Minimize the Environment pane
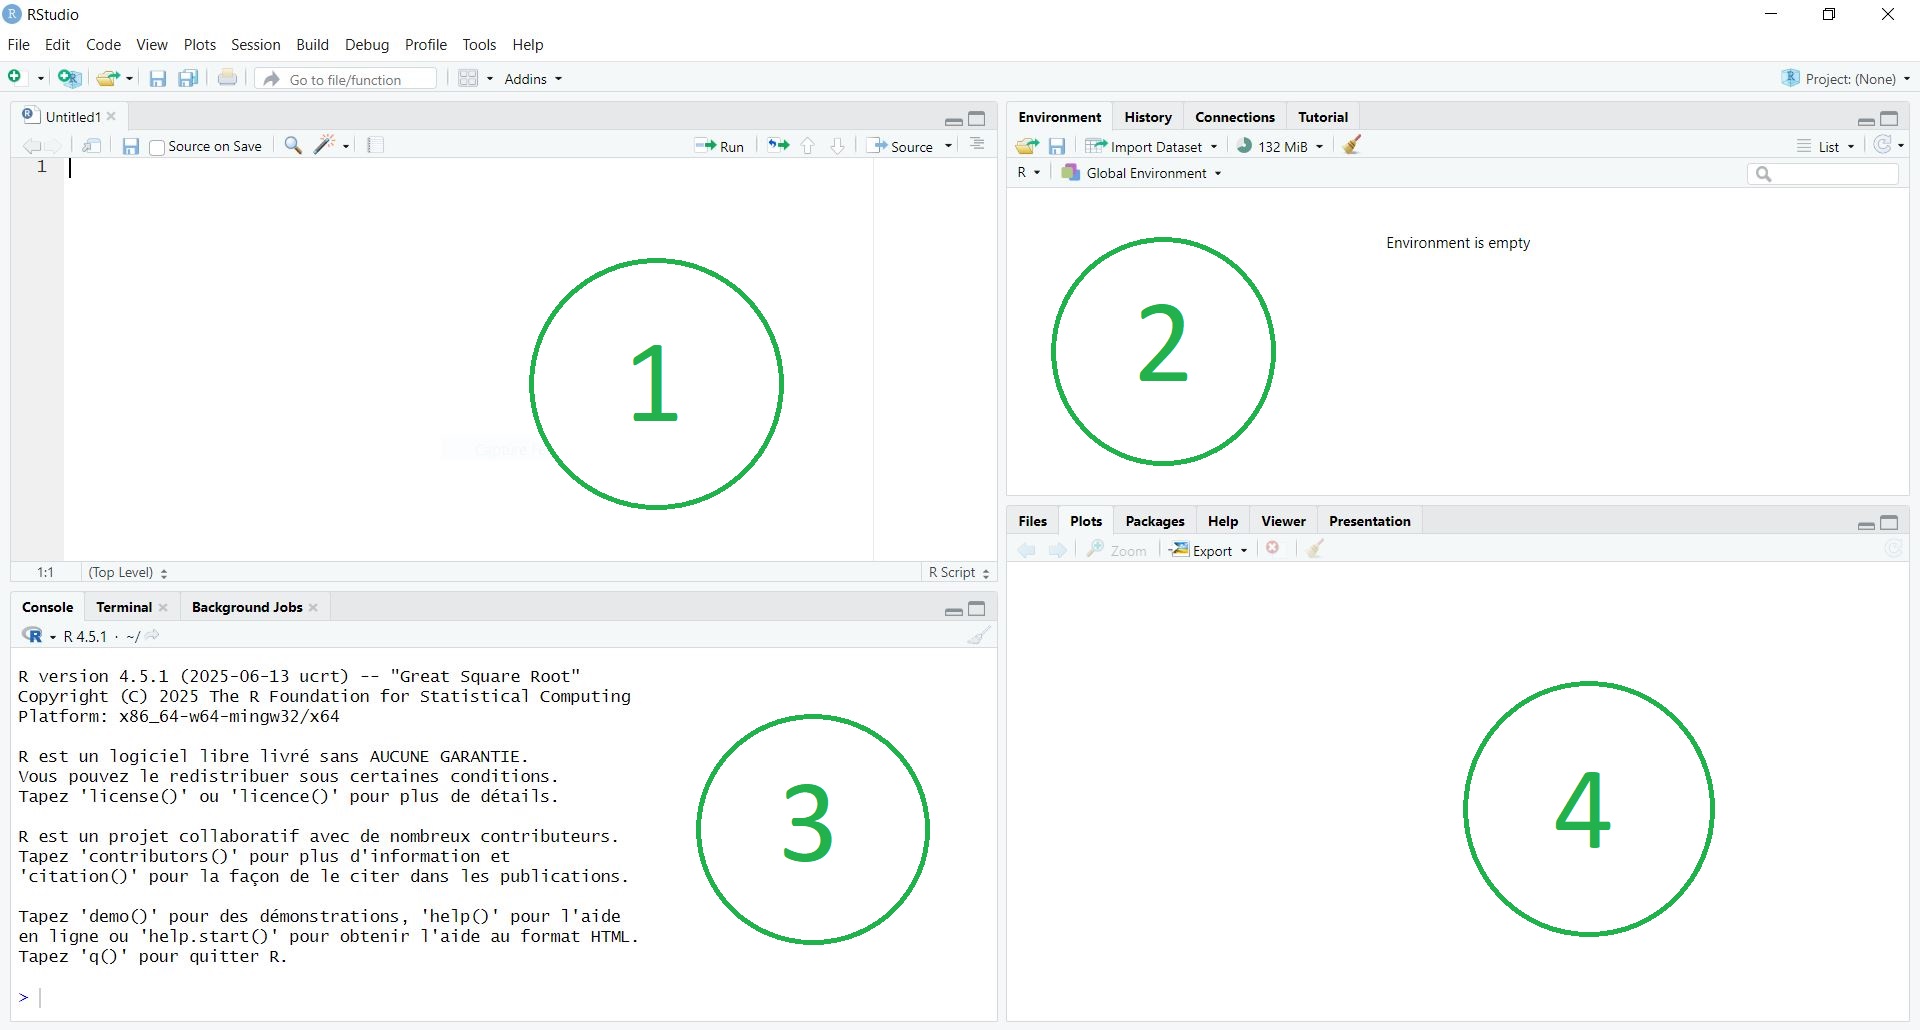Screen dimensions: 1920x1030 [x=1866, y=120]
